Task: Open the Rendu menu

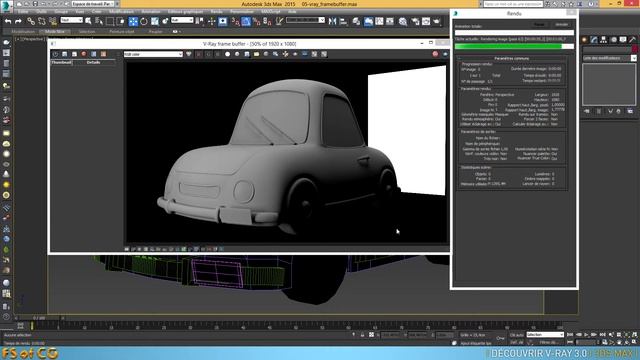Action: coord(216,11)
